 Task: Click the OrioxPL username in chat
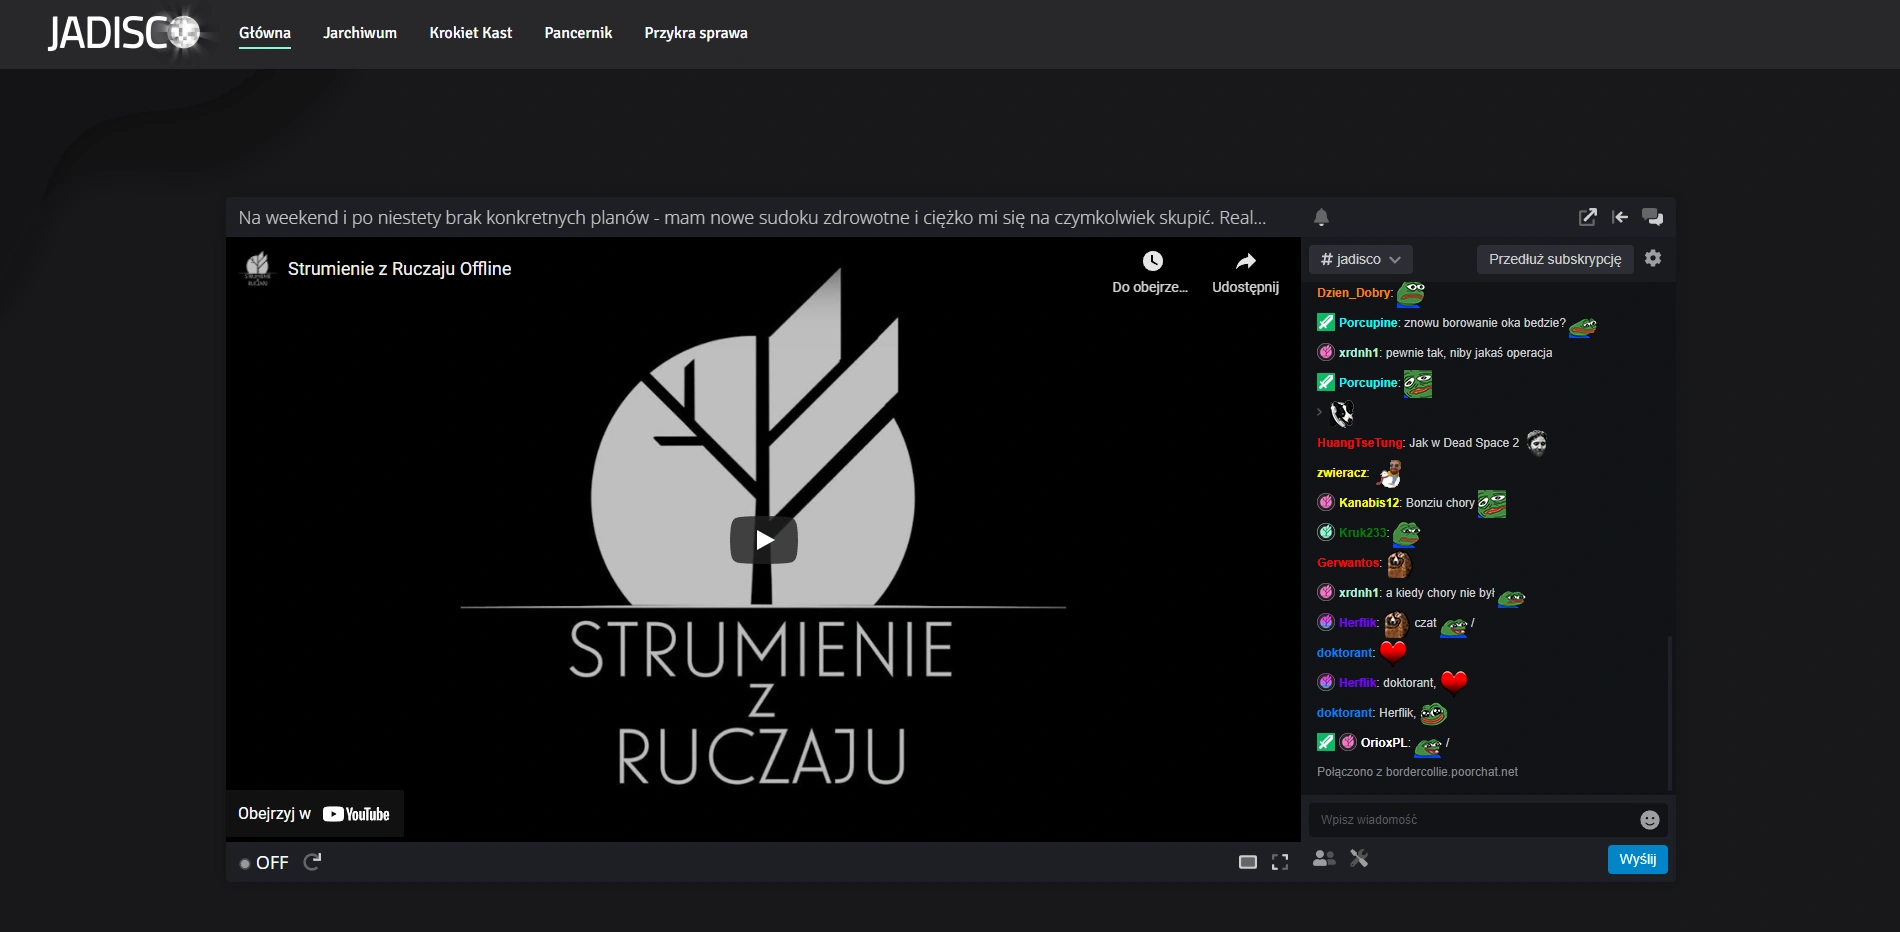click(x=1384, y=743)
